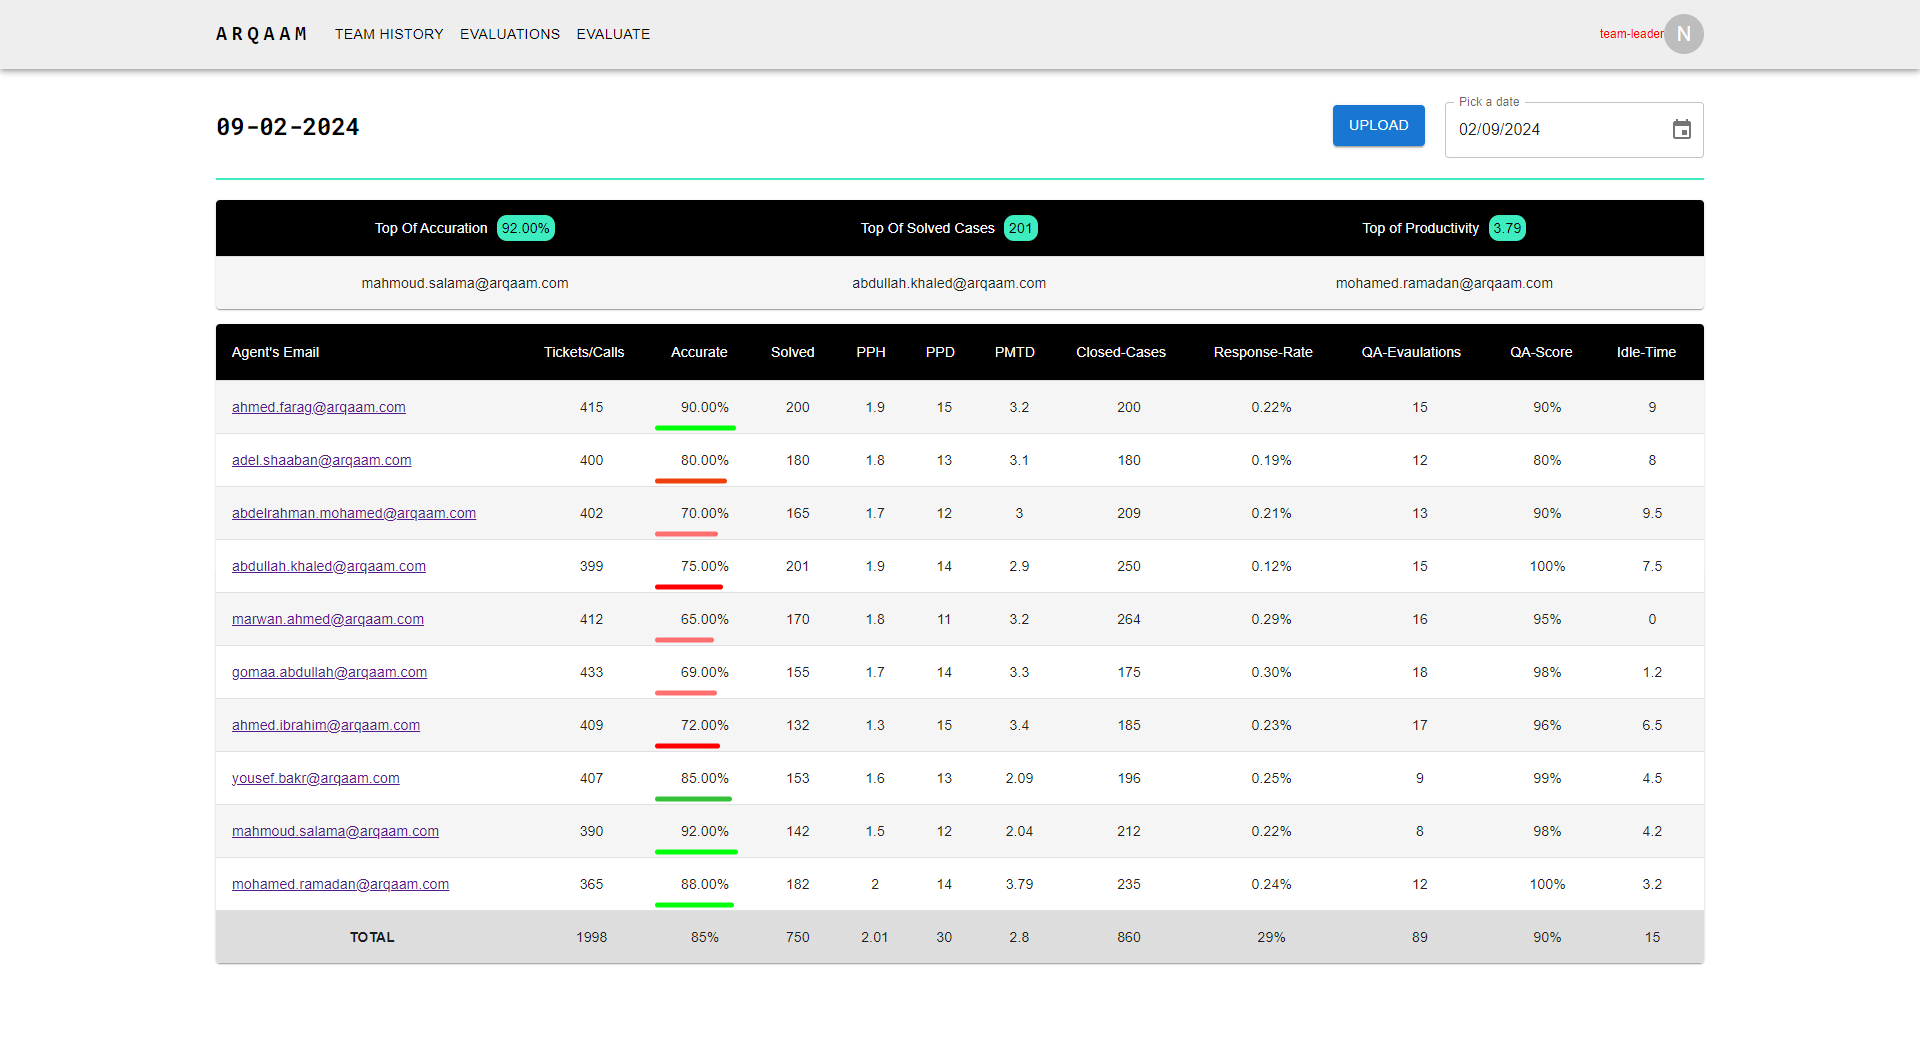Click the 433 tickets value for gomaa.abdullah
This screenshot has width=1920, height=1039.
coord(591,672)
